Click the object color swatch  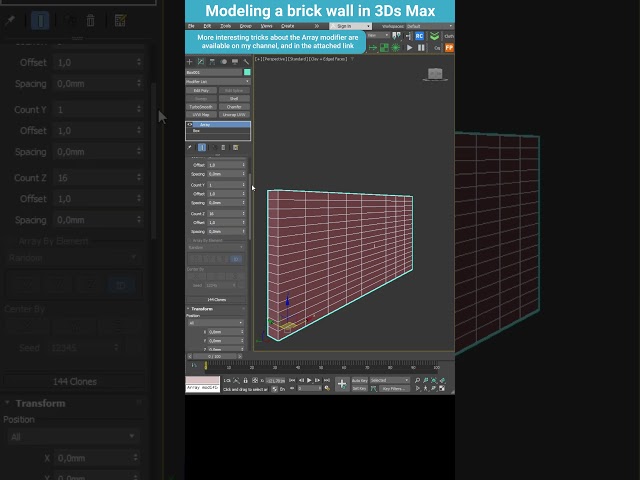click(247, 72)
